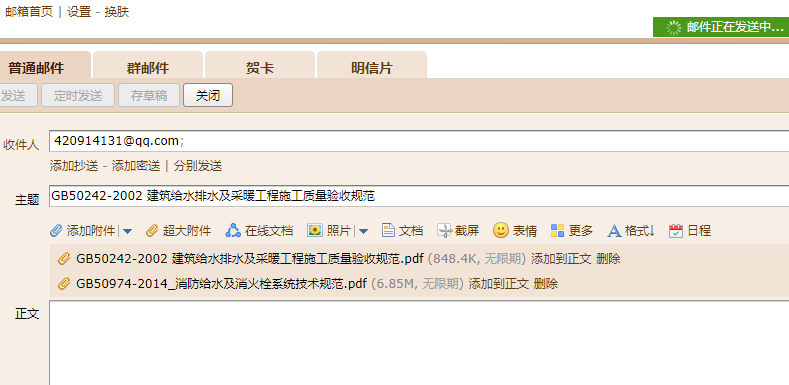Click the paperclip icon beside 添加附件
This screenshot has width=789, height=385.
click(x=56, y=231)
